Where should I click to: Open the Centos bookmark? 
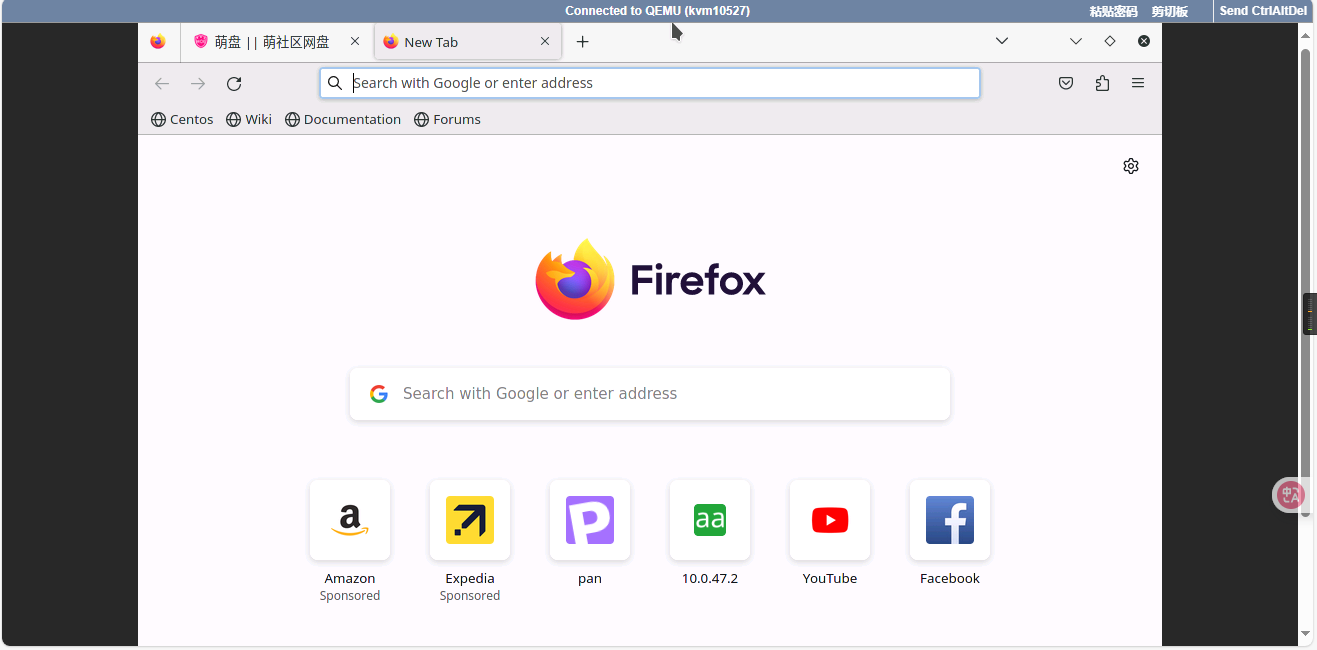(x=182, y=119)
